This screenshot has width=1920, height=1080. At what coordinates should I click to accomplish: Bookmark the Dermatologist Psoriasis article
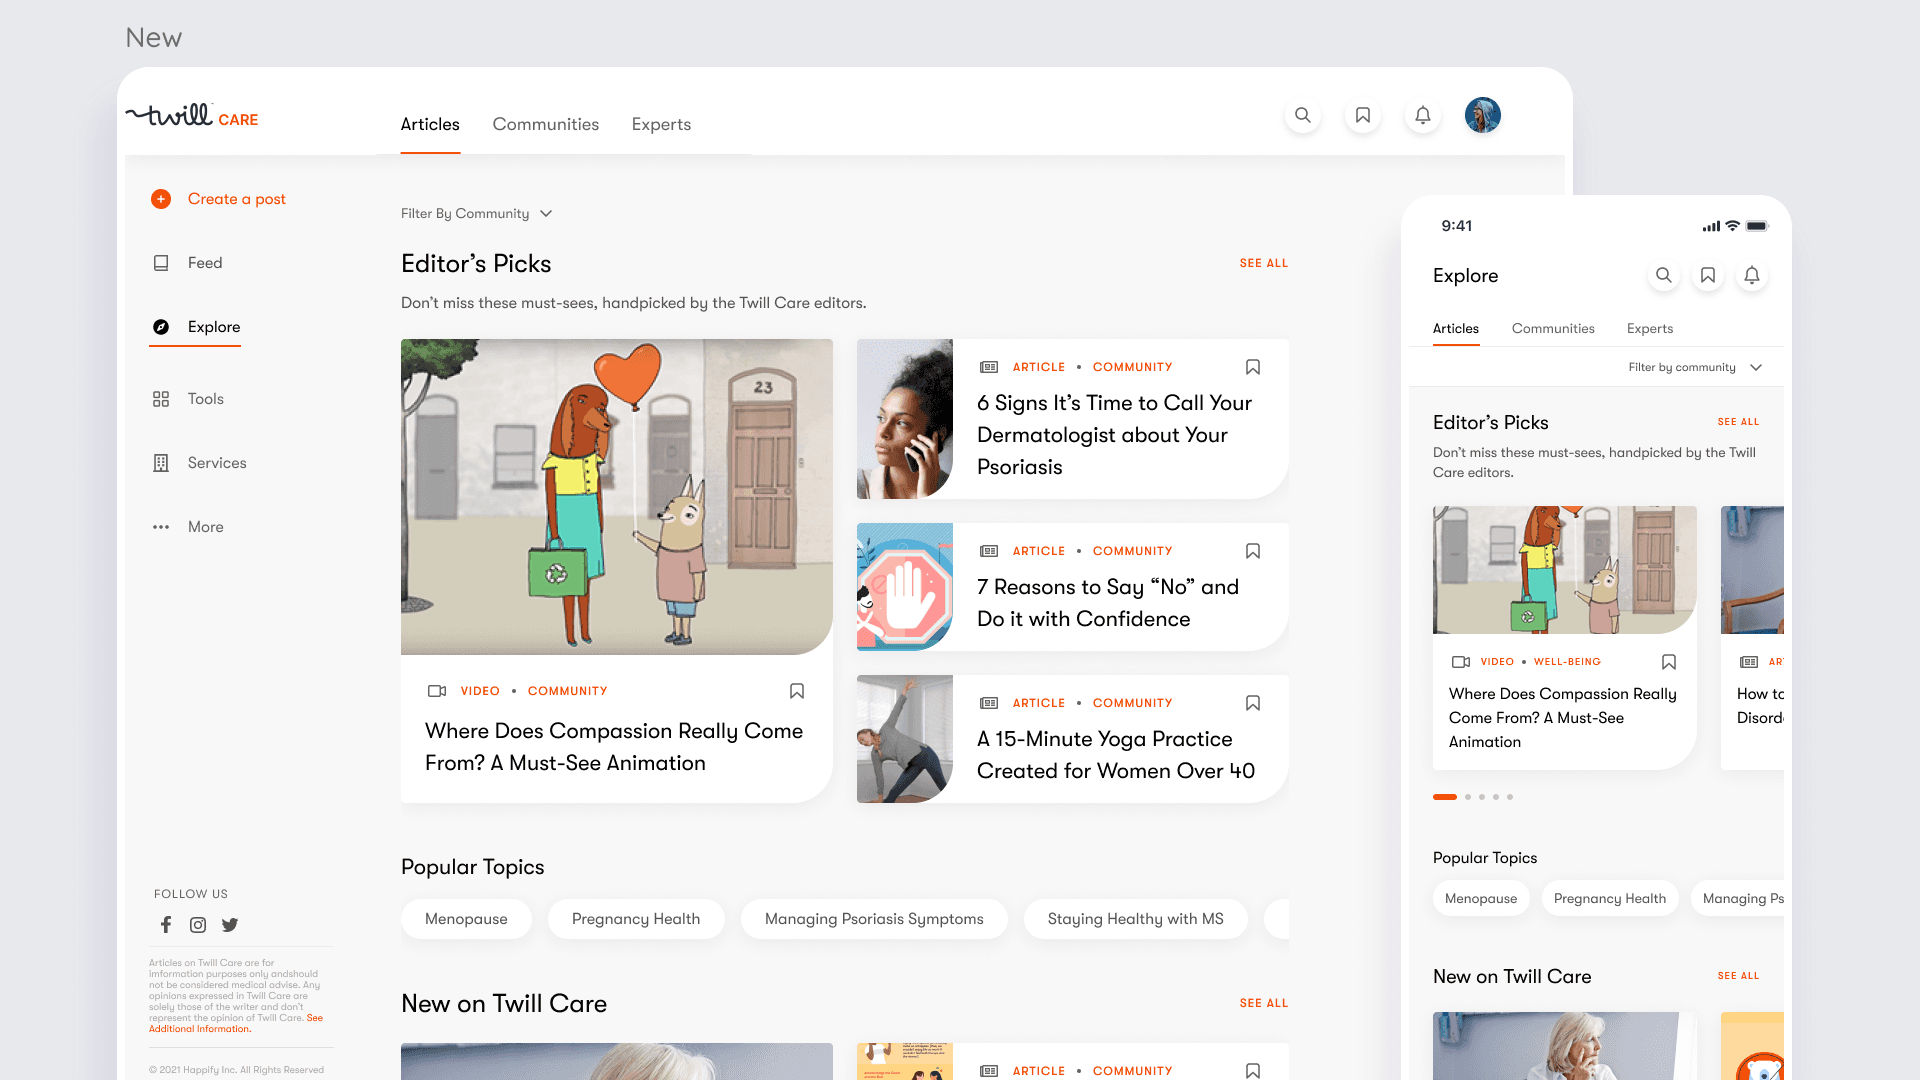click(1252, 367)
